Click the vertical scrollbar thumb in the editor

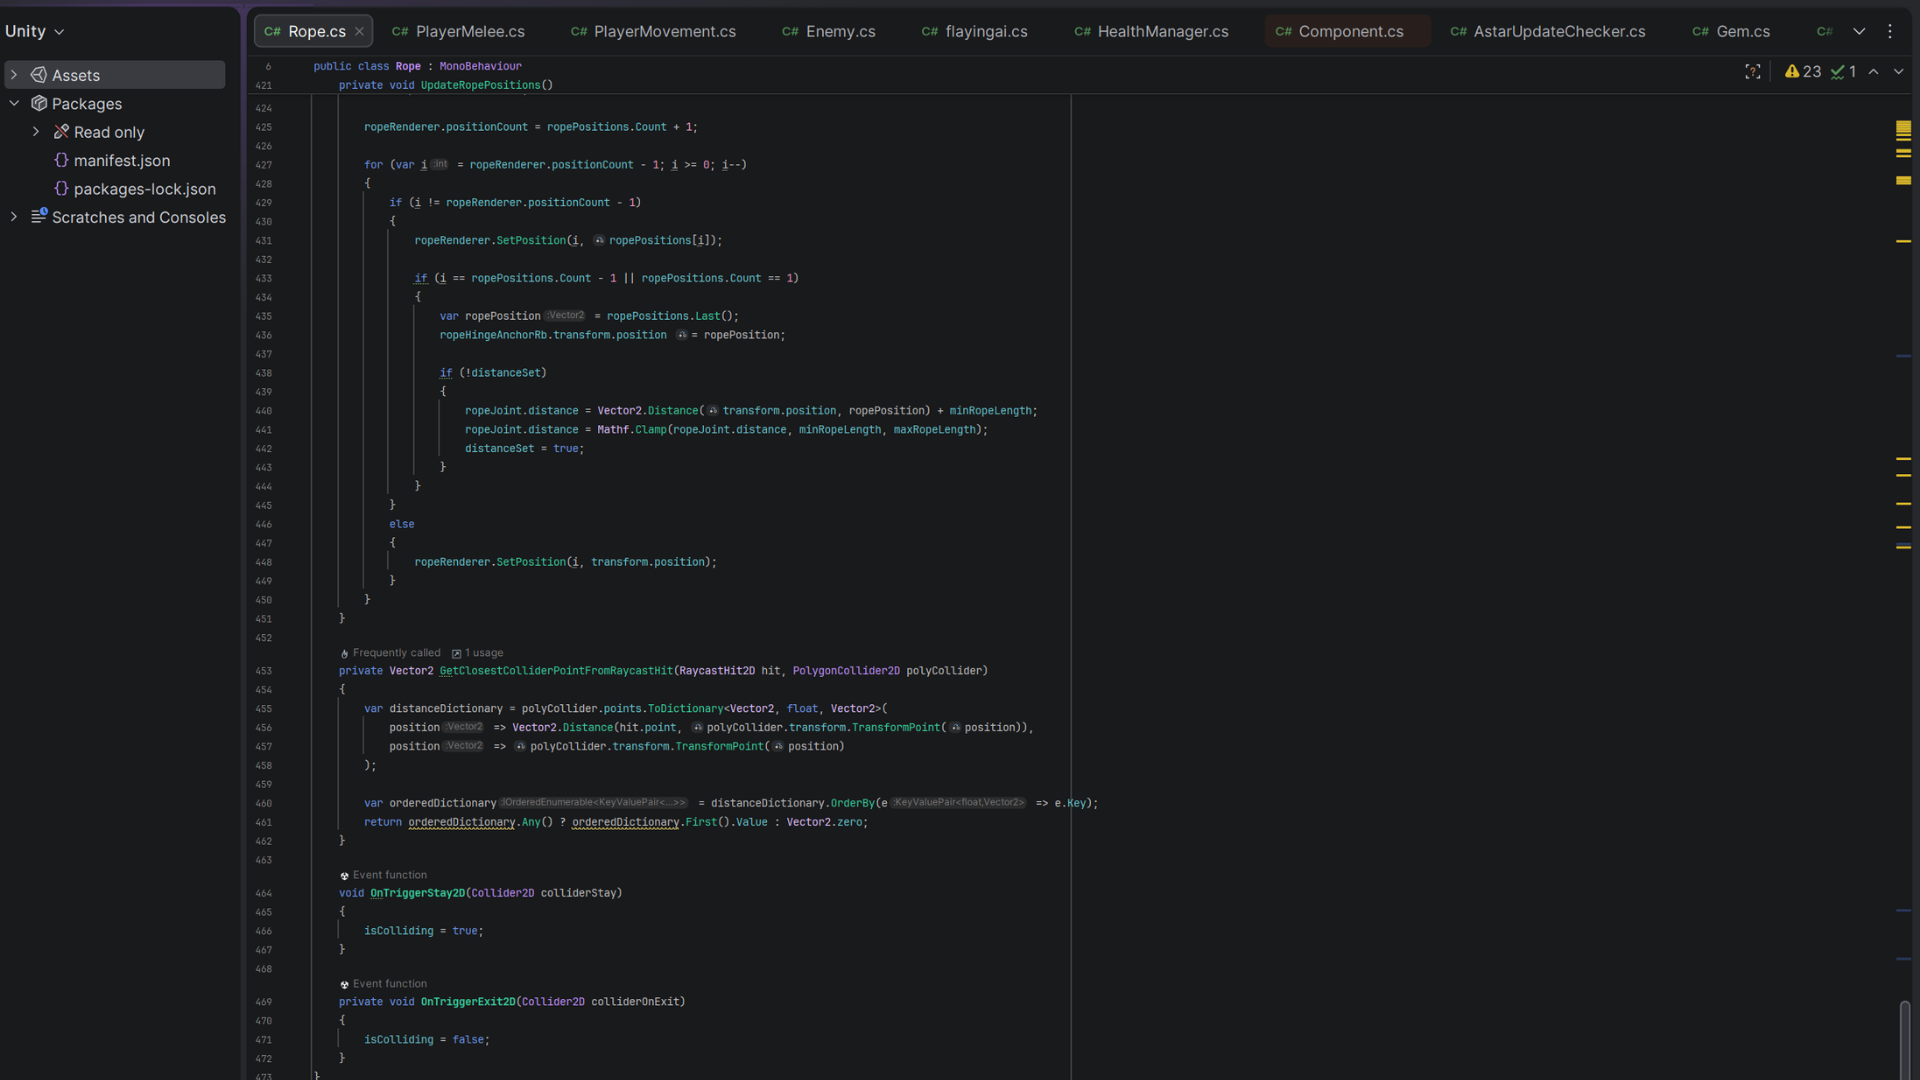point(1904,1038)
